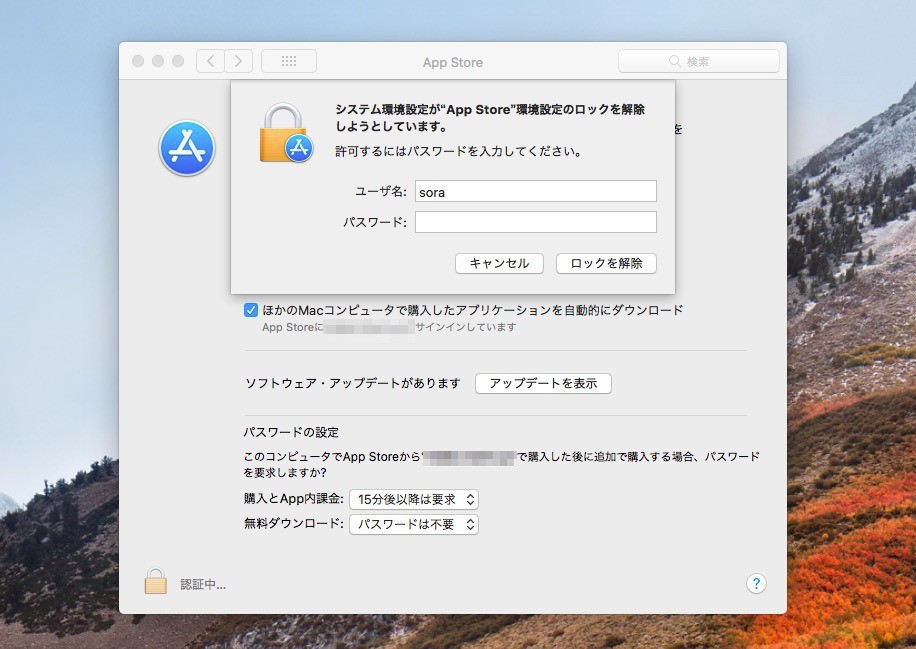Click the ロックを解除 button
The width and height of the screenshot is (916, 649).
point(606,263)
